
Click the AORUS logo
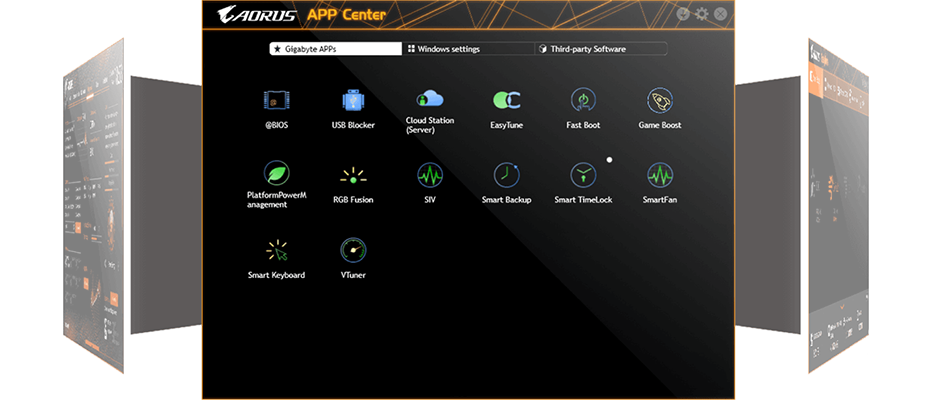click(256, 14)
